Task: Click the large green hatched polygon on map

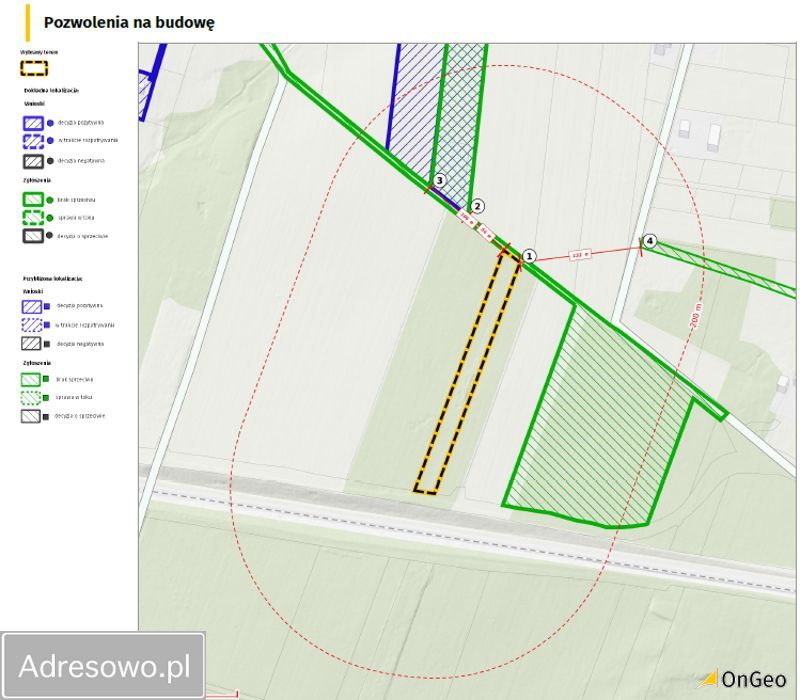Action: click(597, 423)
